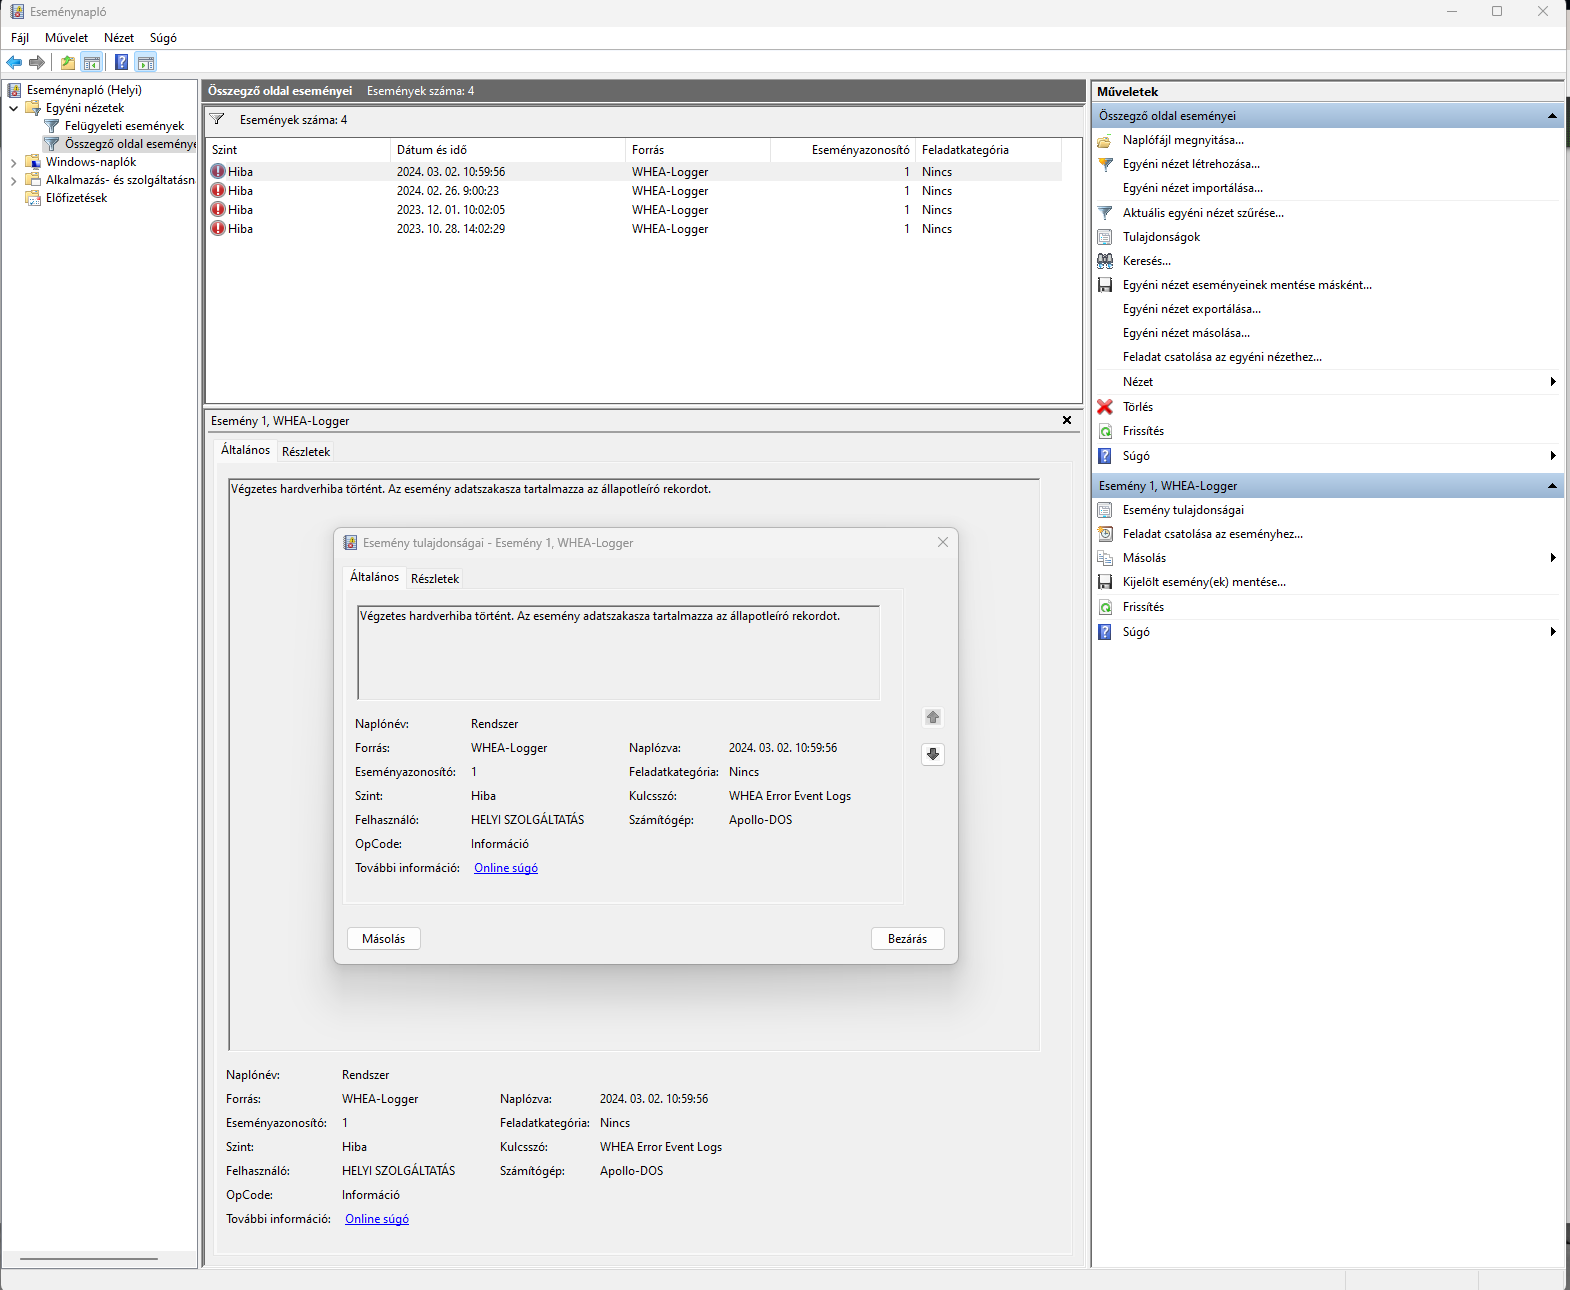Collapse the Esemény 1, WHEA-Logger actions section
Screen dimensions: 1570x1290
1552,486
